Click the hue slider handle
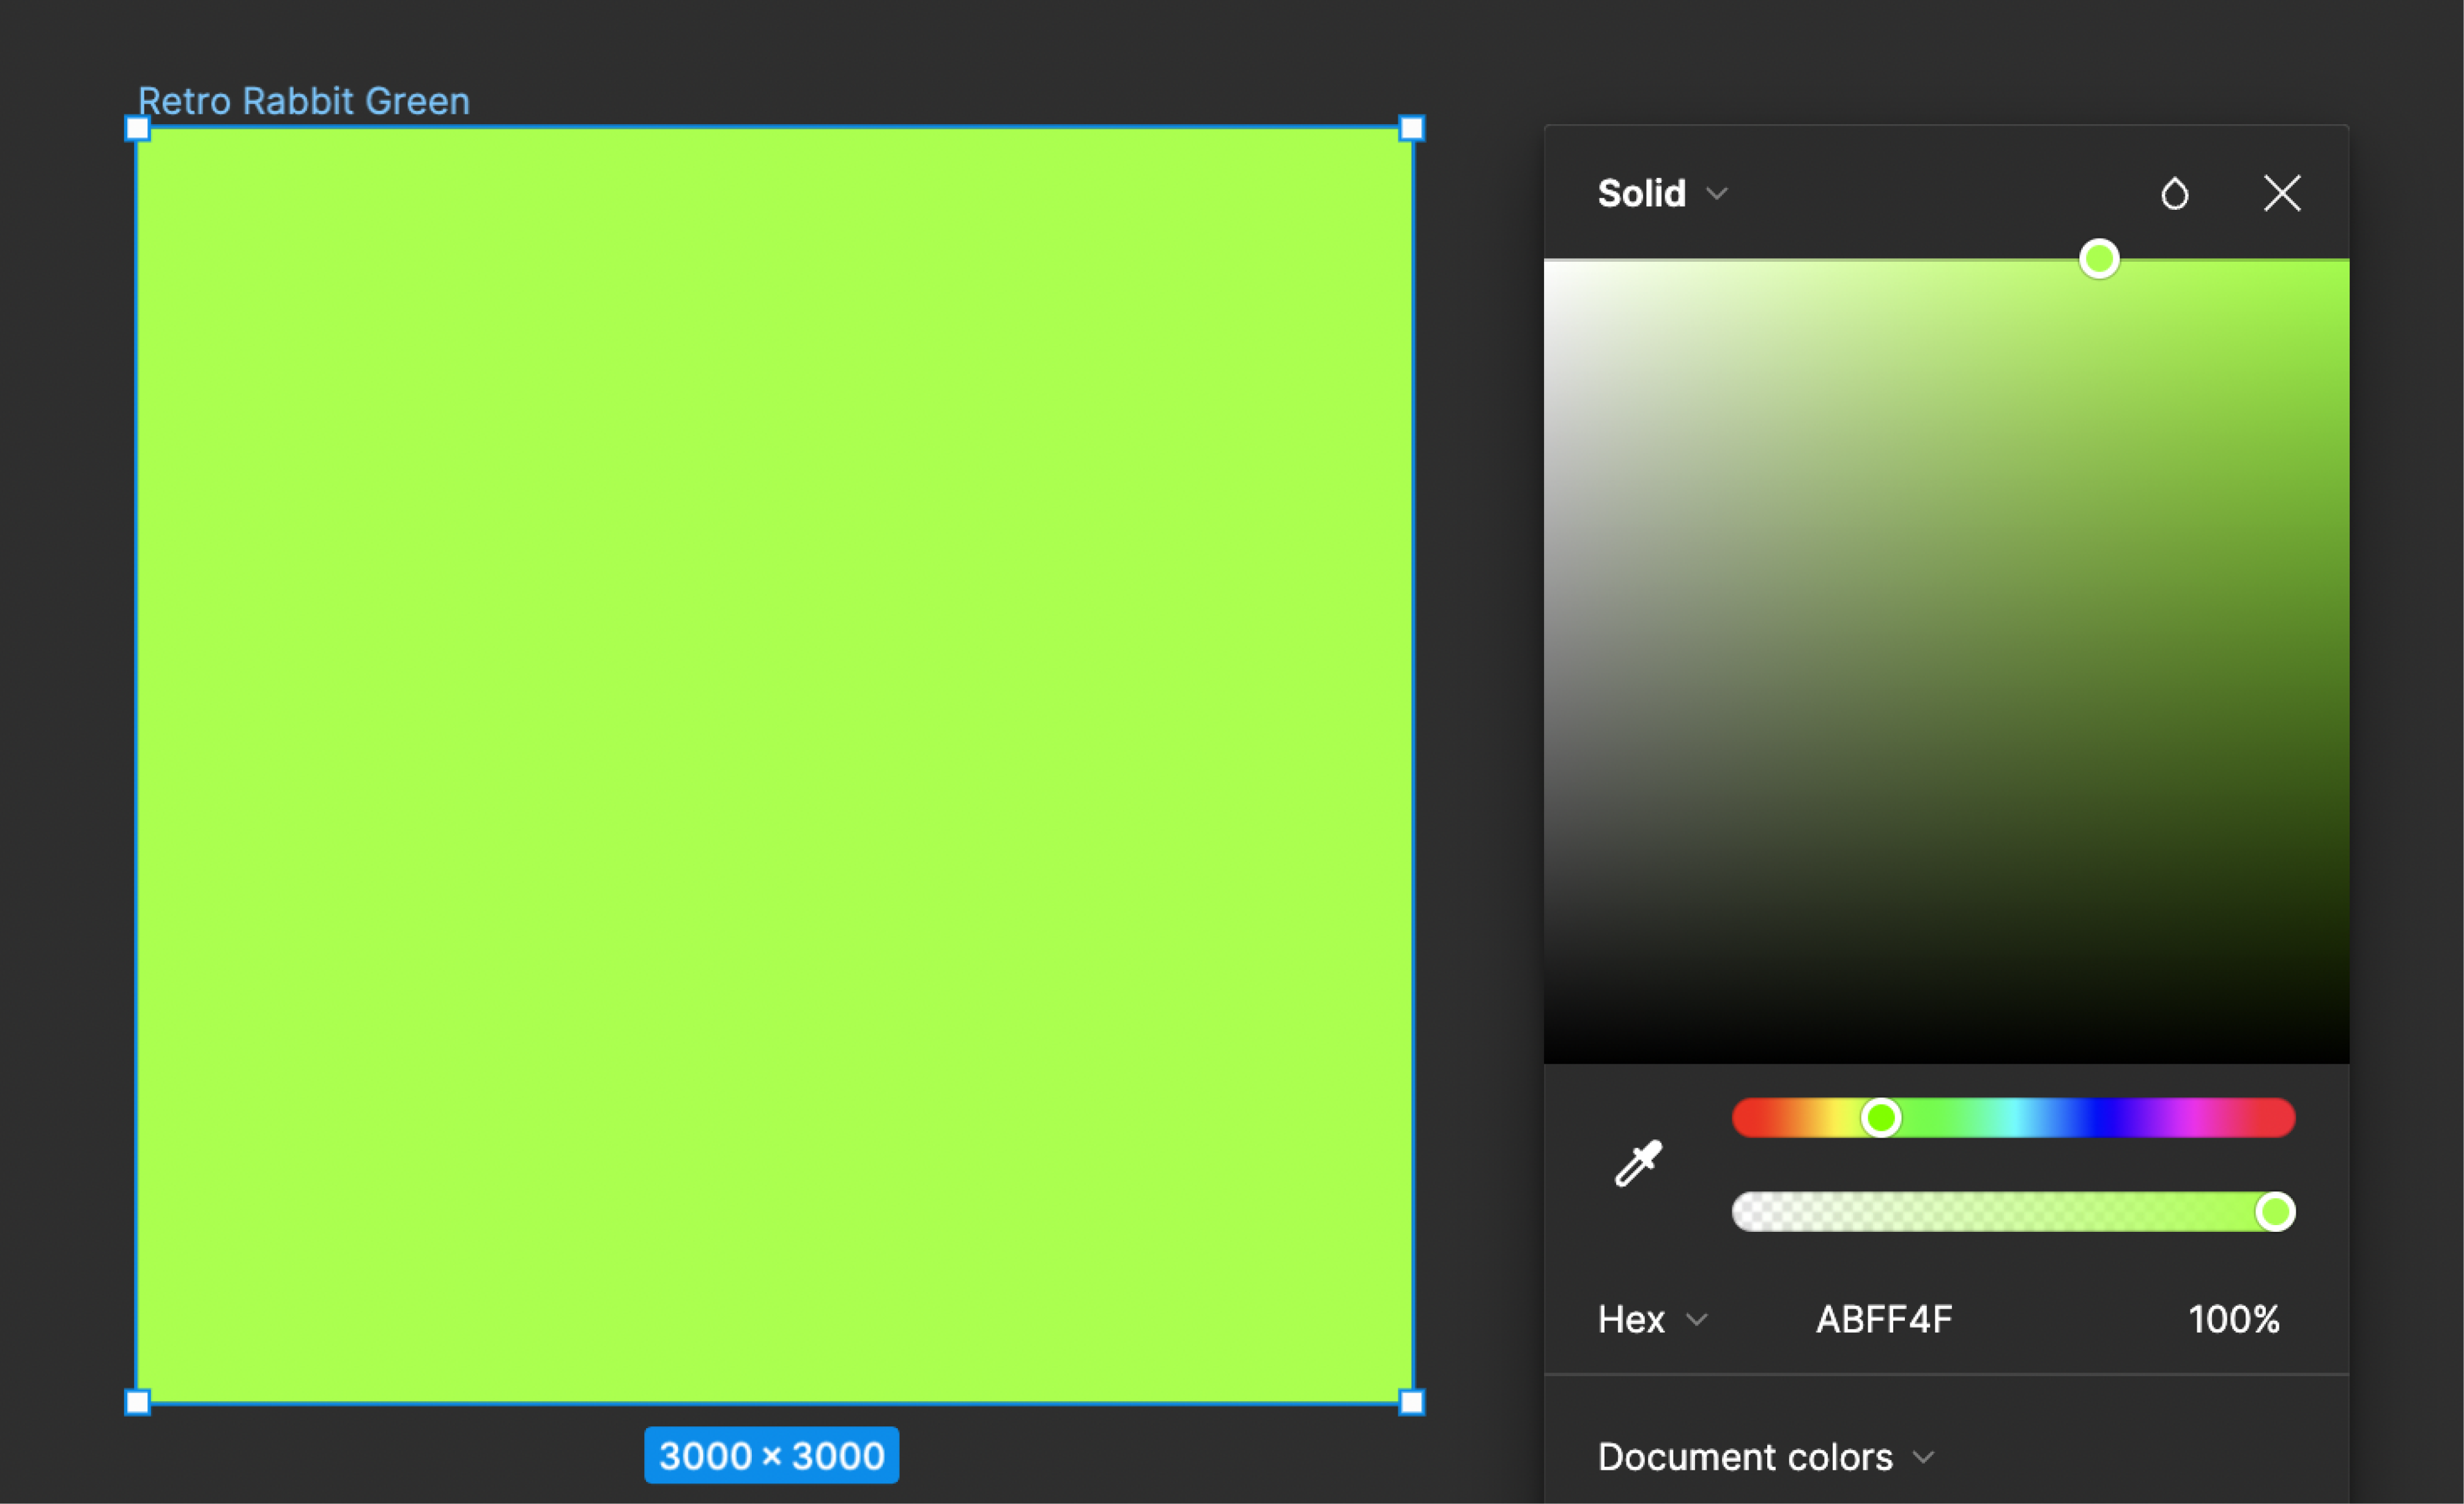Image resolution: width=2464 pixels, height=1504 pixels. (x=1881, y=1118)
